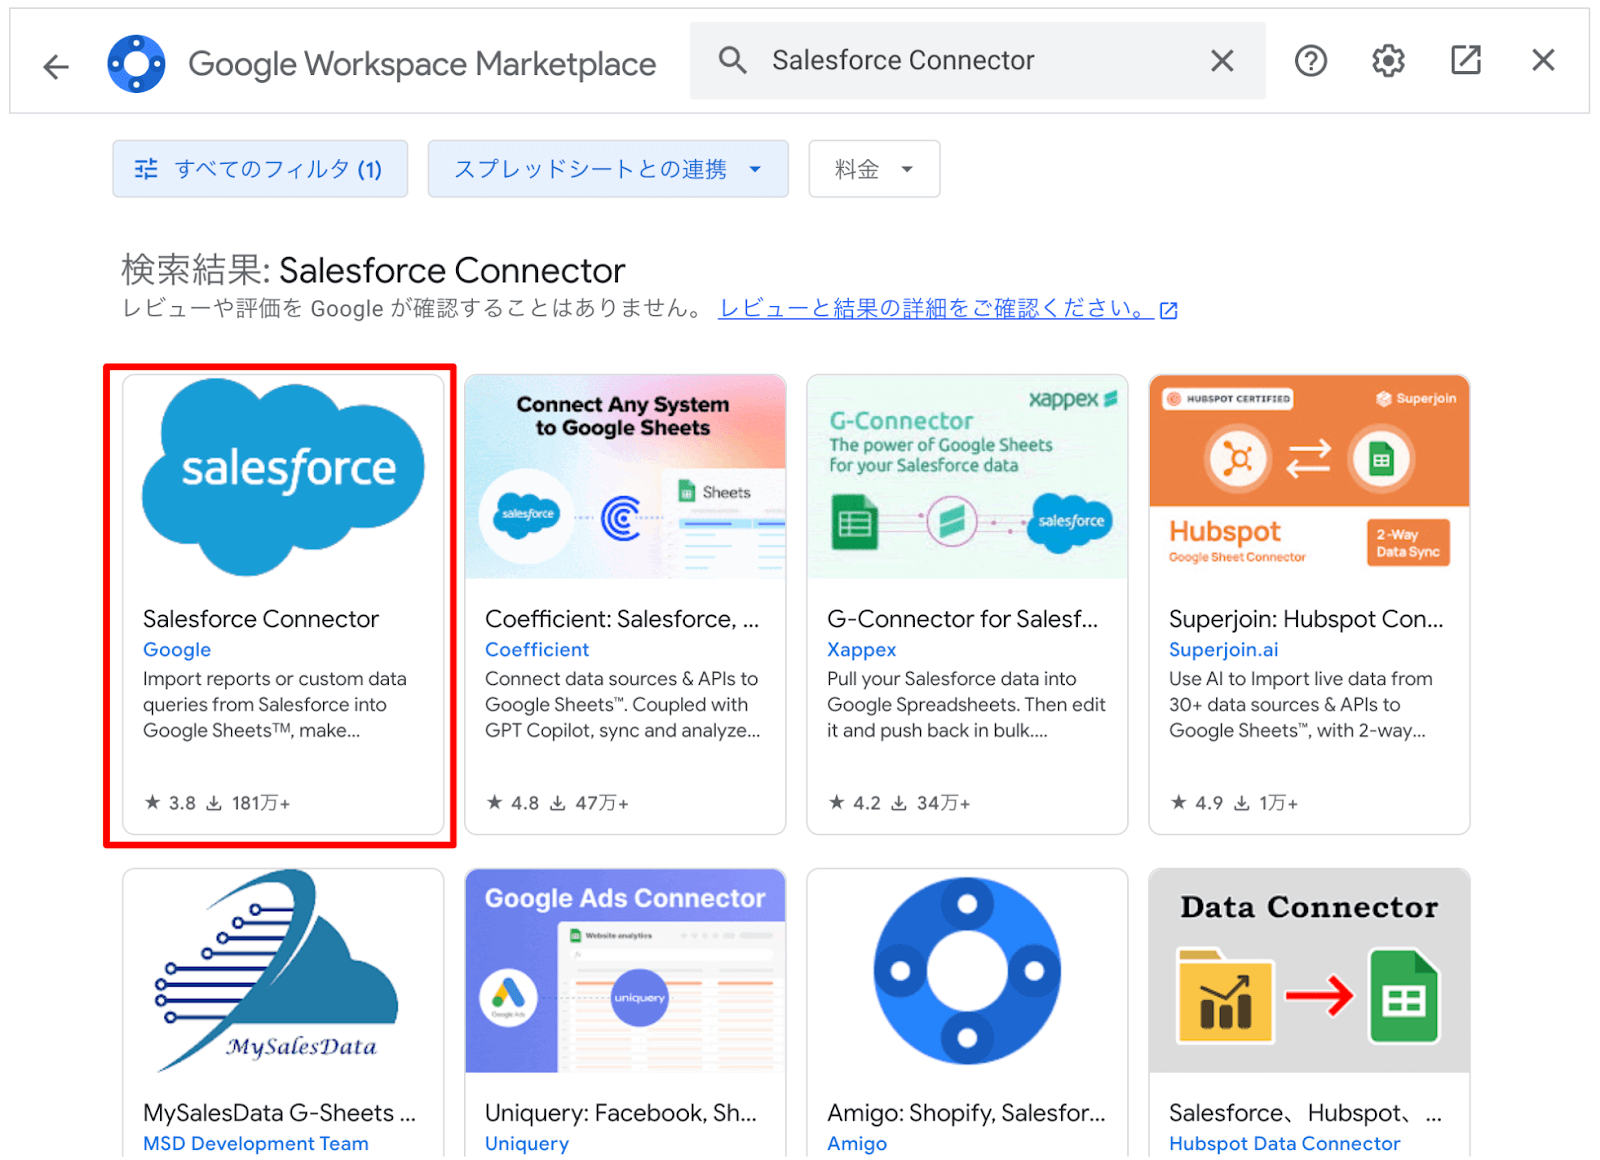Viewport: 1600px width, 1160px height.
Task: Click the Google Workspace Marketplace logo
Action: (x=136, y=63)
